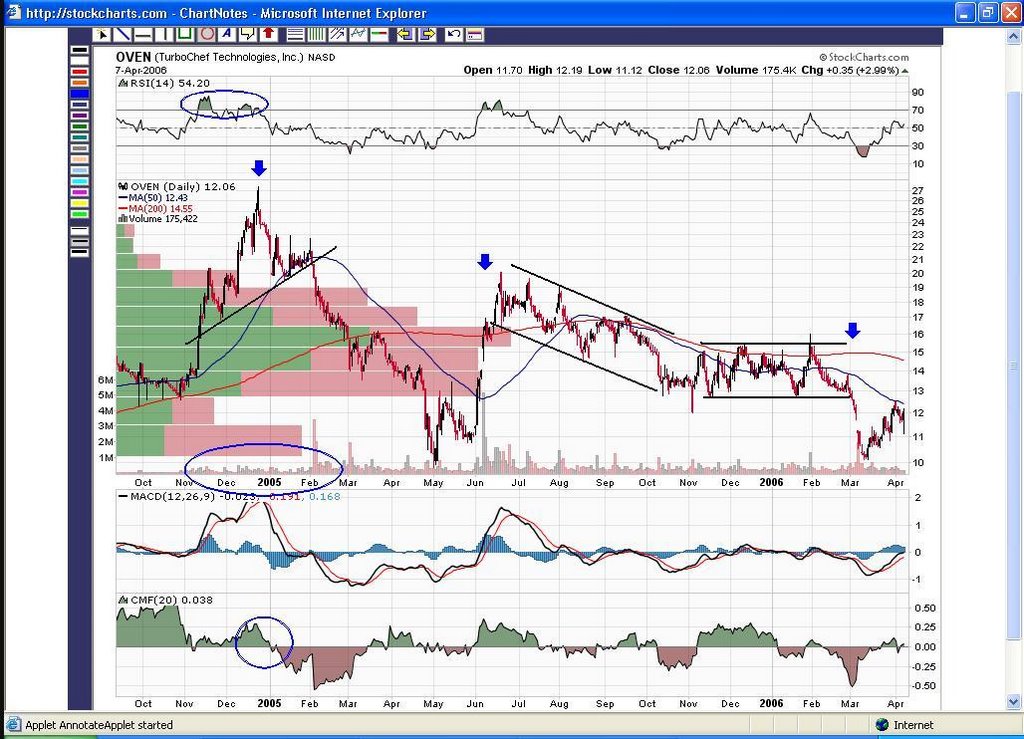Image resolution: width=1024 pixels, height=739 pixels.
Task: Click the '7-Apr-2006' date text
Action: tap(141, 70)
